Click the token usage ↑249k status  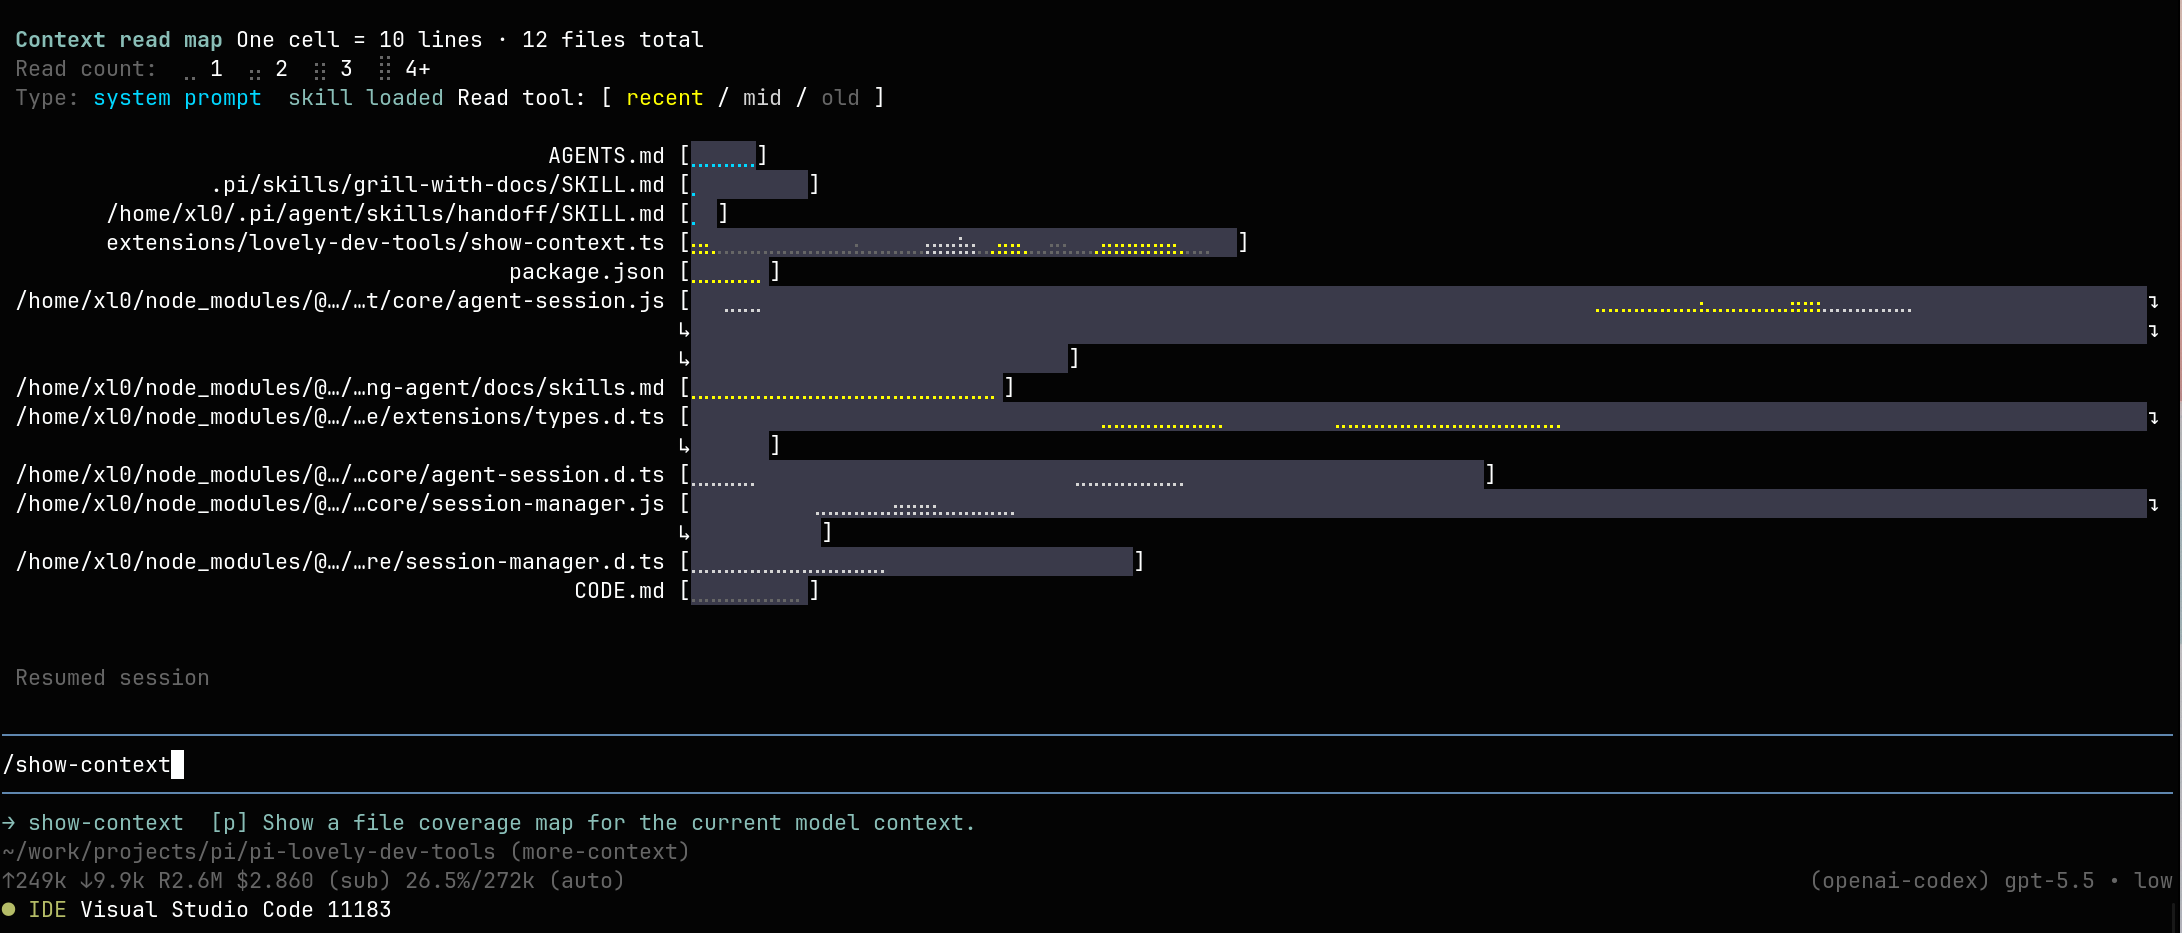coord(34,881)
